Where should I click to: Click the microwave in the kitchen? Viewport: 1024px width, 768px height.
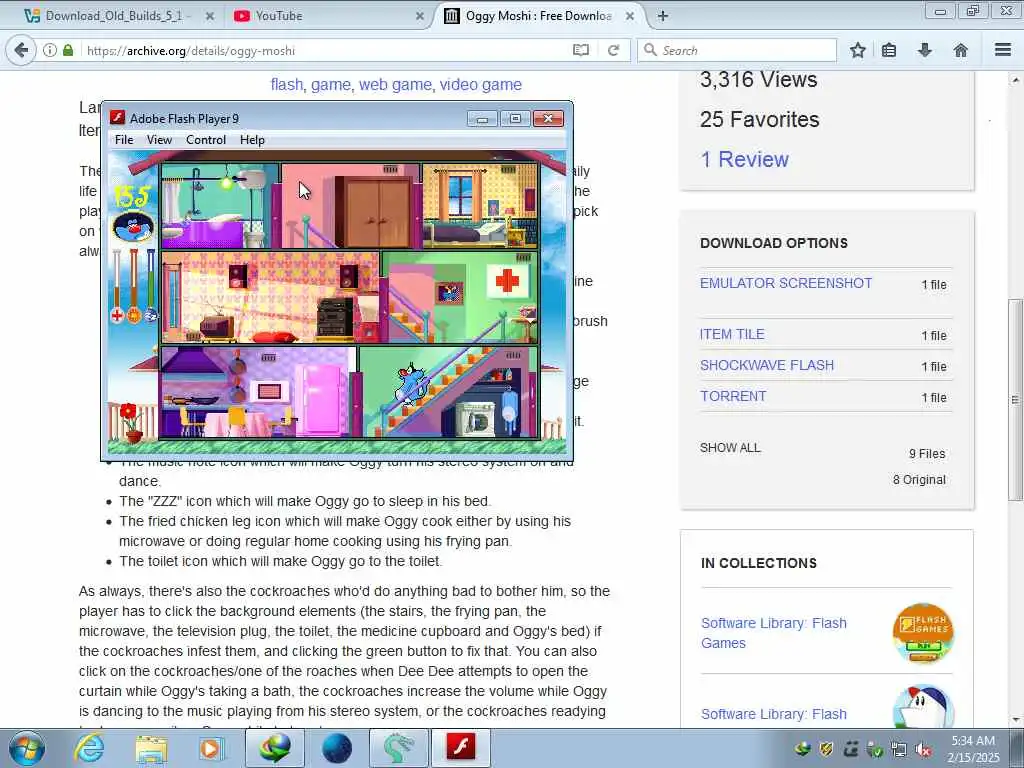click(x=270, y=391)
